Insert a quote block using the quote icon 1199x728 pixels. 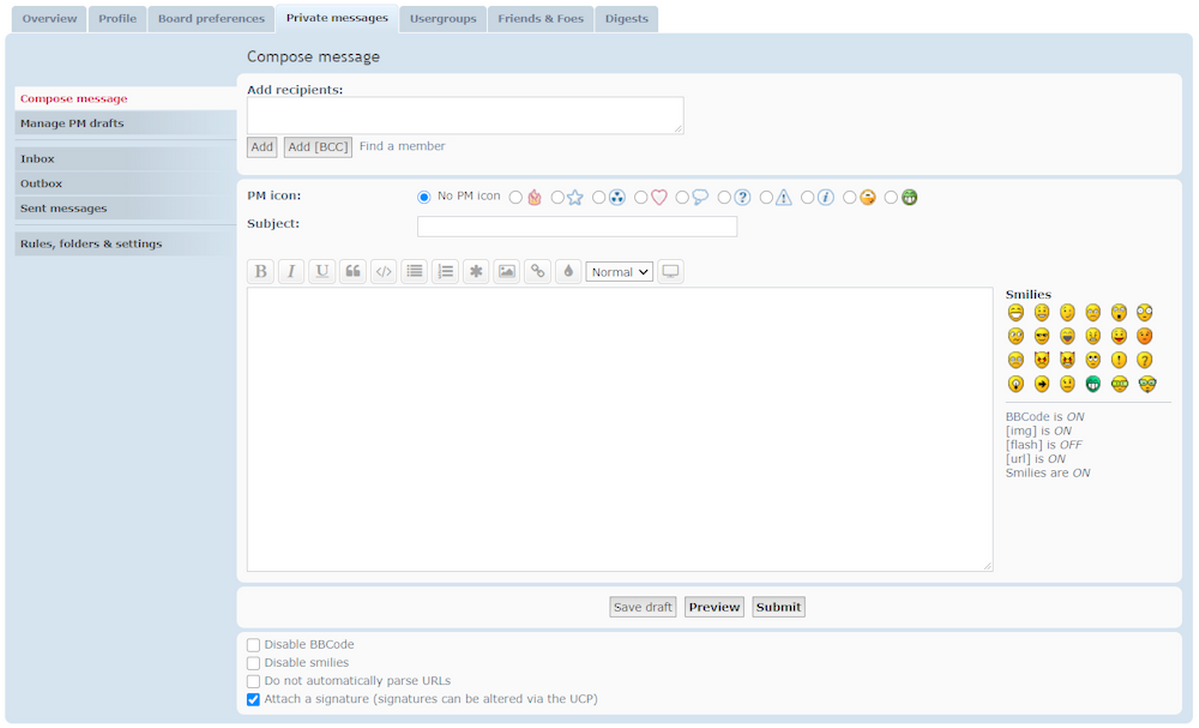pyautogui.click(x=353, y=271)
